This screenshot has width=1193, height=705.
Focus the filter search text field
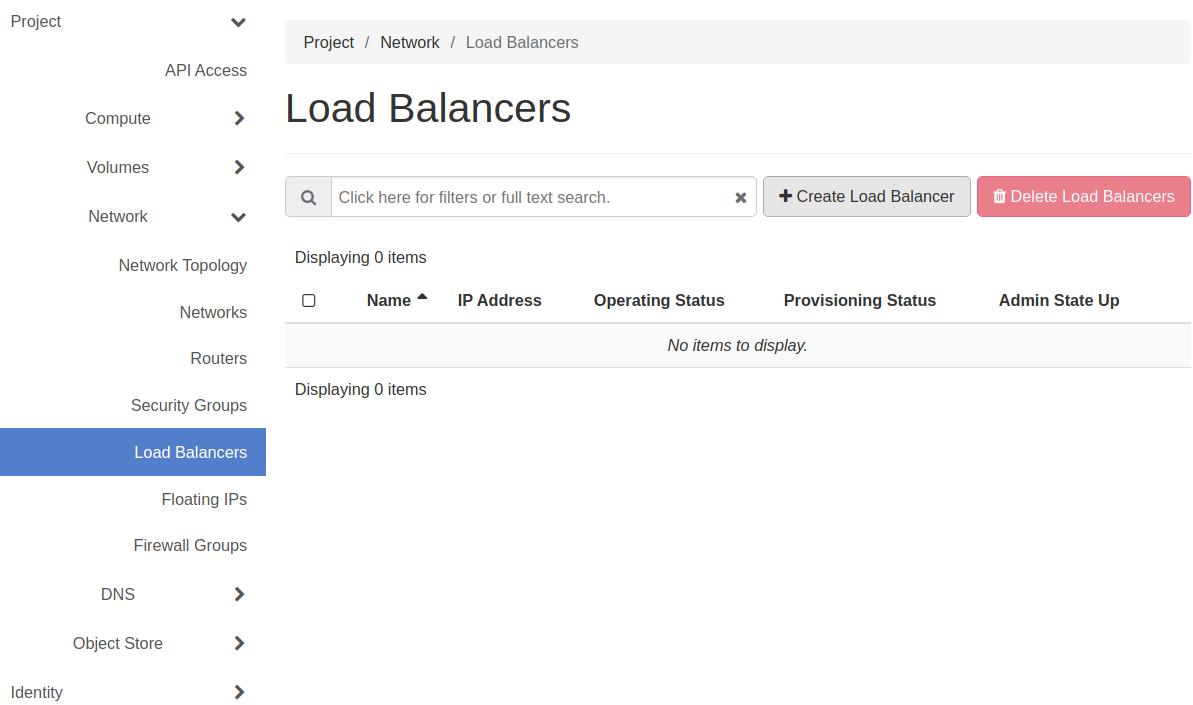pos(530,197)
